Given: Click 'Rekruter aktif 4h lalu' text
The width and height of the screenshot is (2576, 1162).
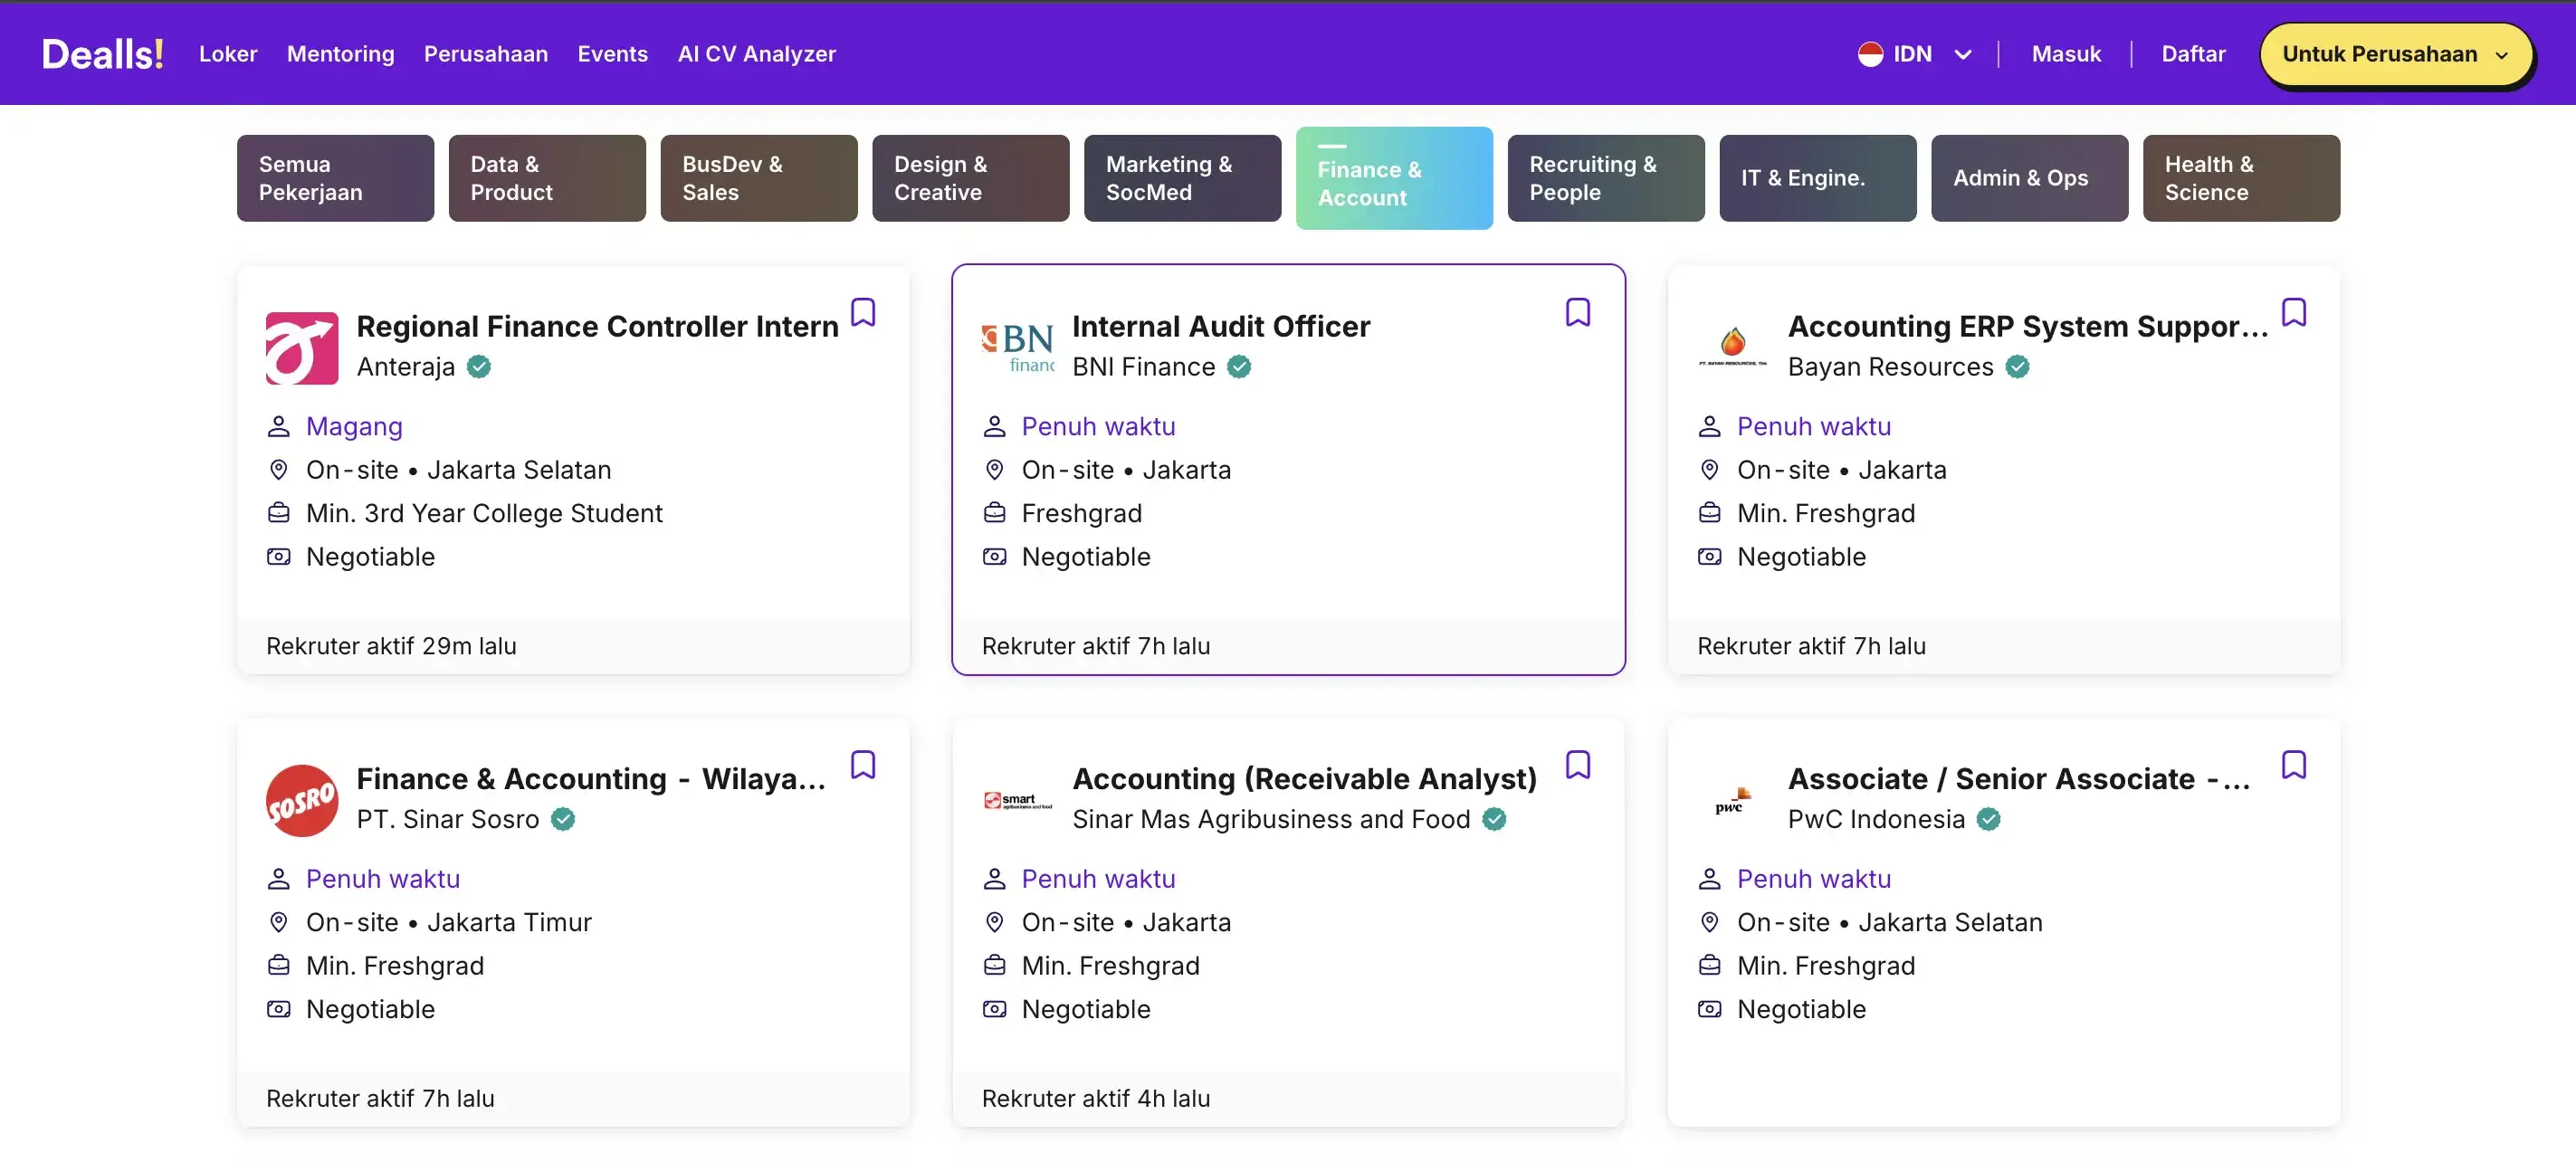Looking at the screenshot, I should (x=1096, y=1099).
